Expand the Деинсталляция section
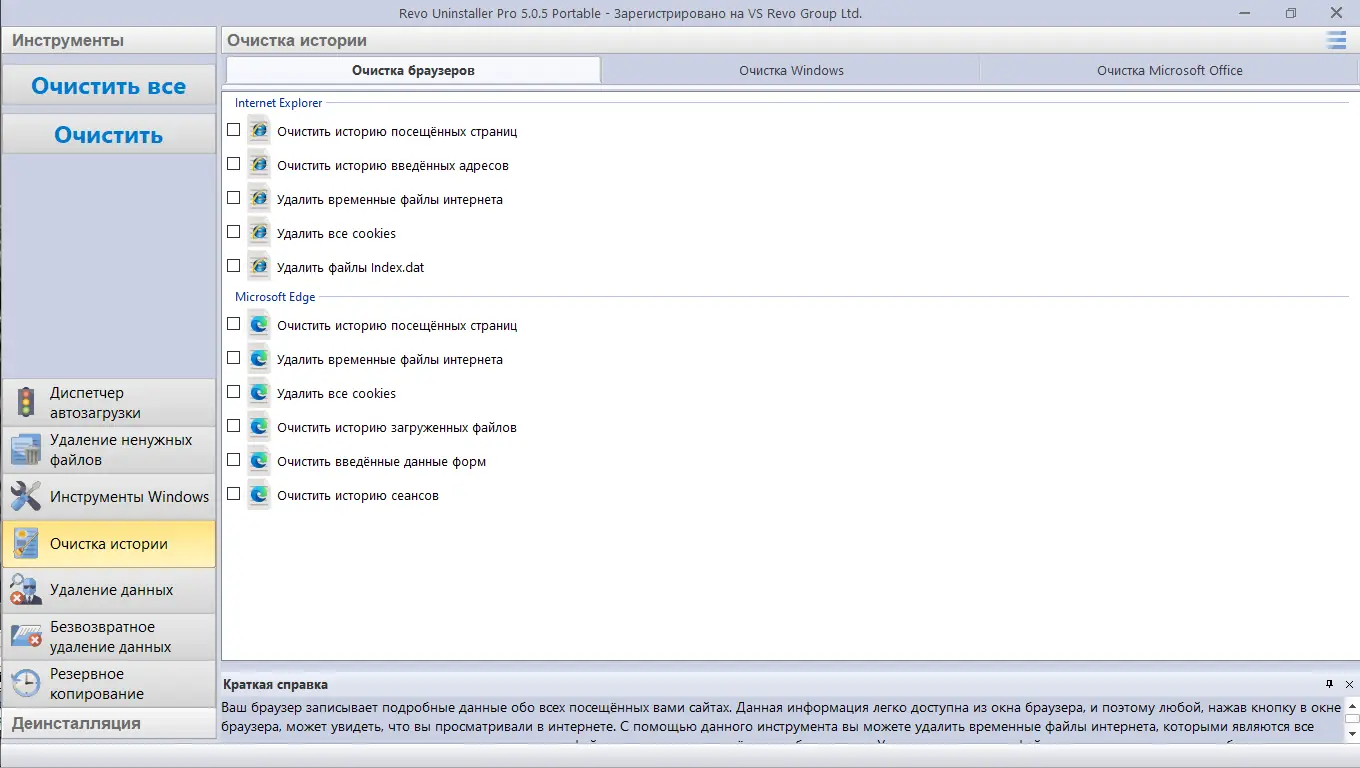 click(109, 723)
